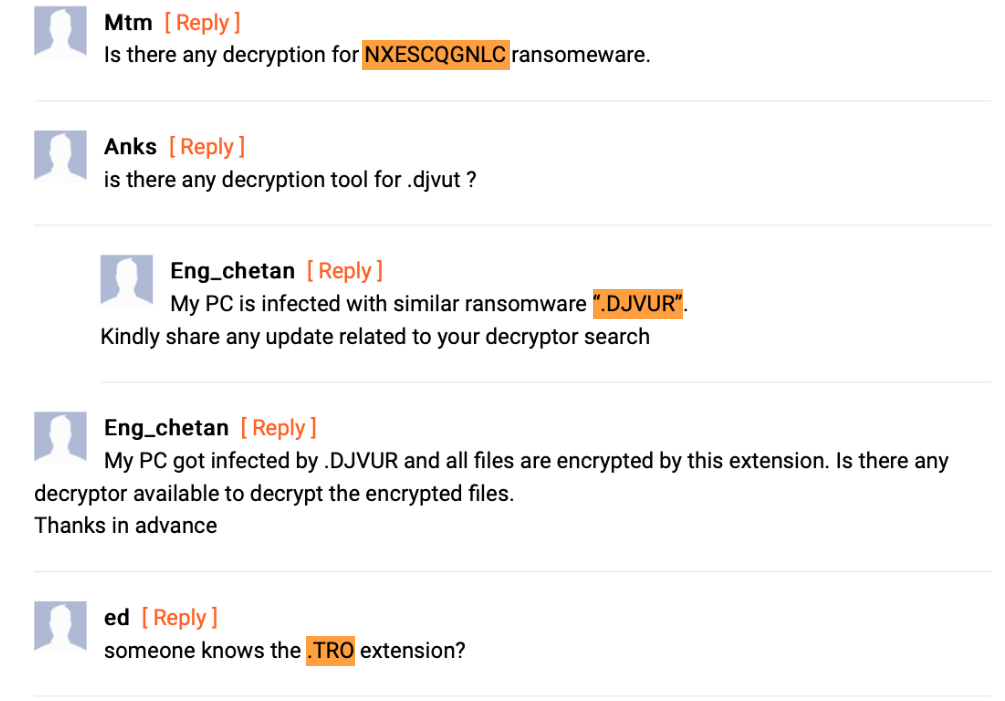Viewport: 1005px width, 701px height.
Task: Reply to Eng_chetan's "My PC got infected" comment
Action: [x=279, y=428]
